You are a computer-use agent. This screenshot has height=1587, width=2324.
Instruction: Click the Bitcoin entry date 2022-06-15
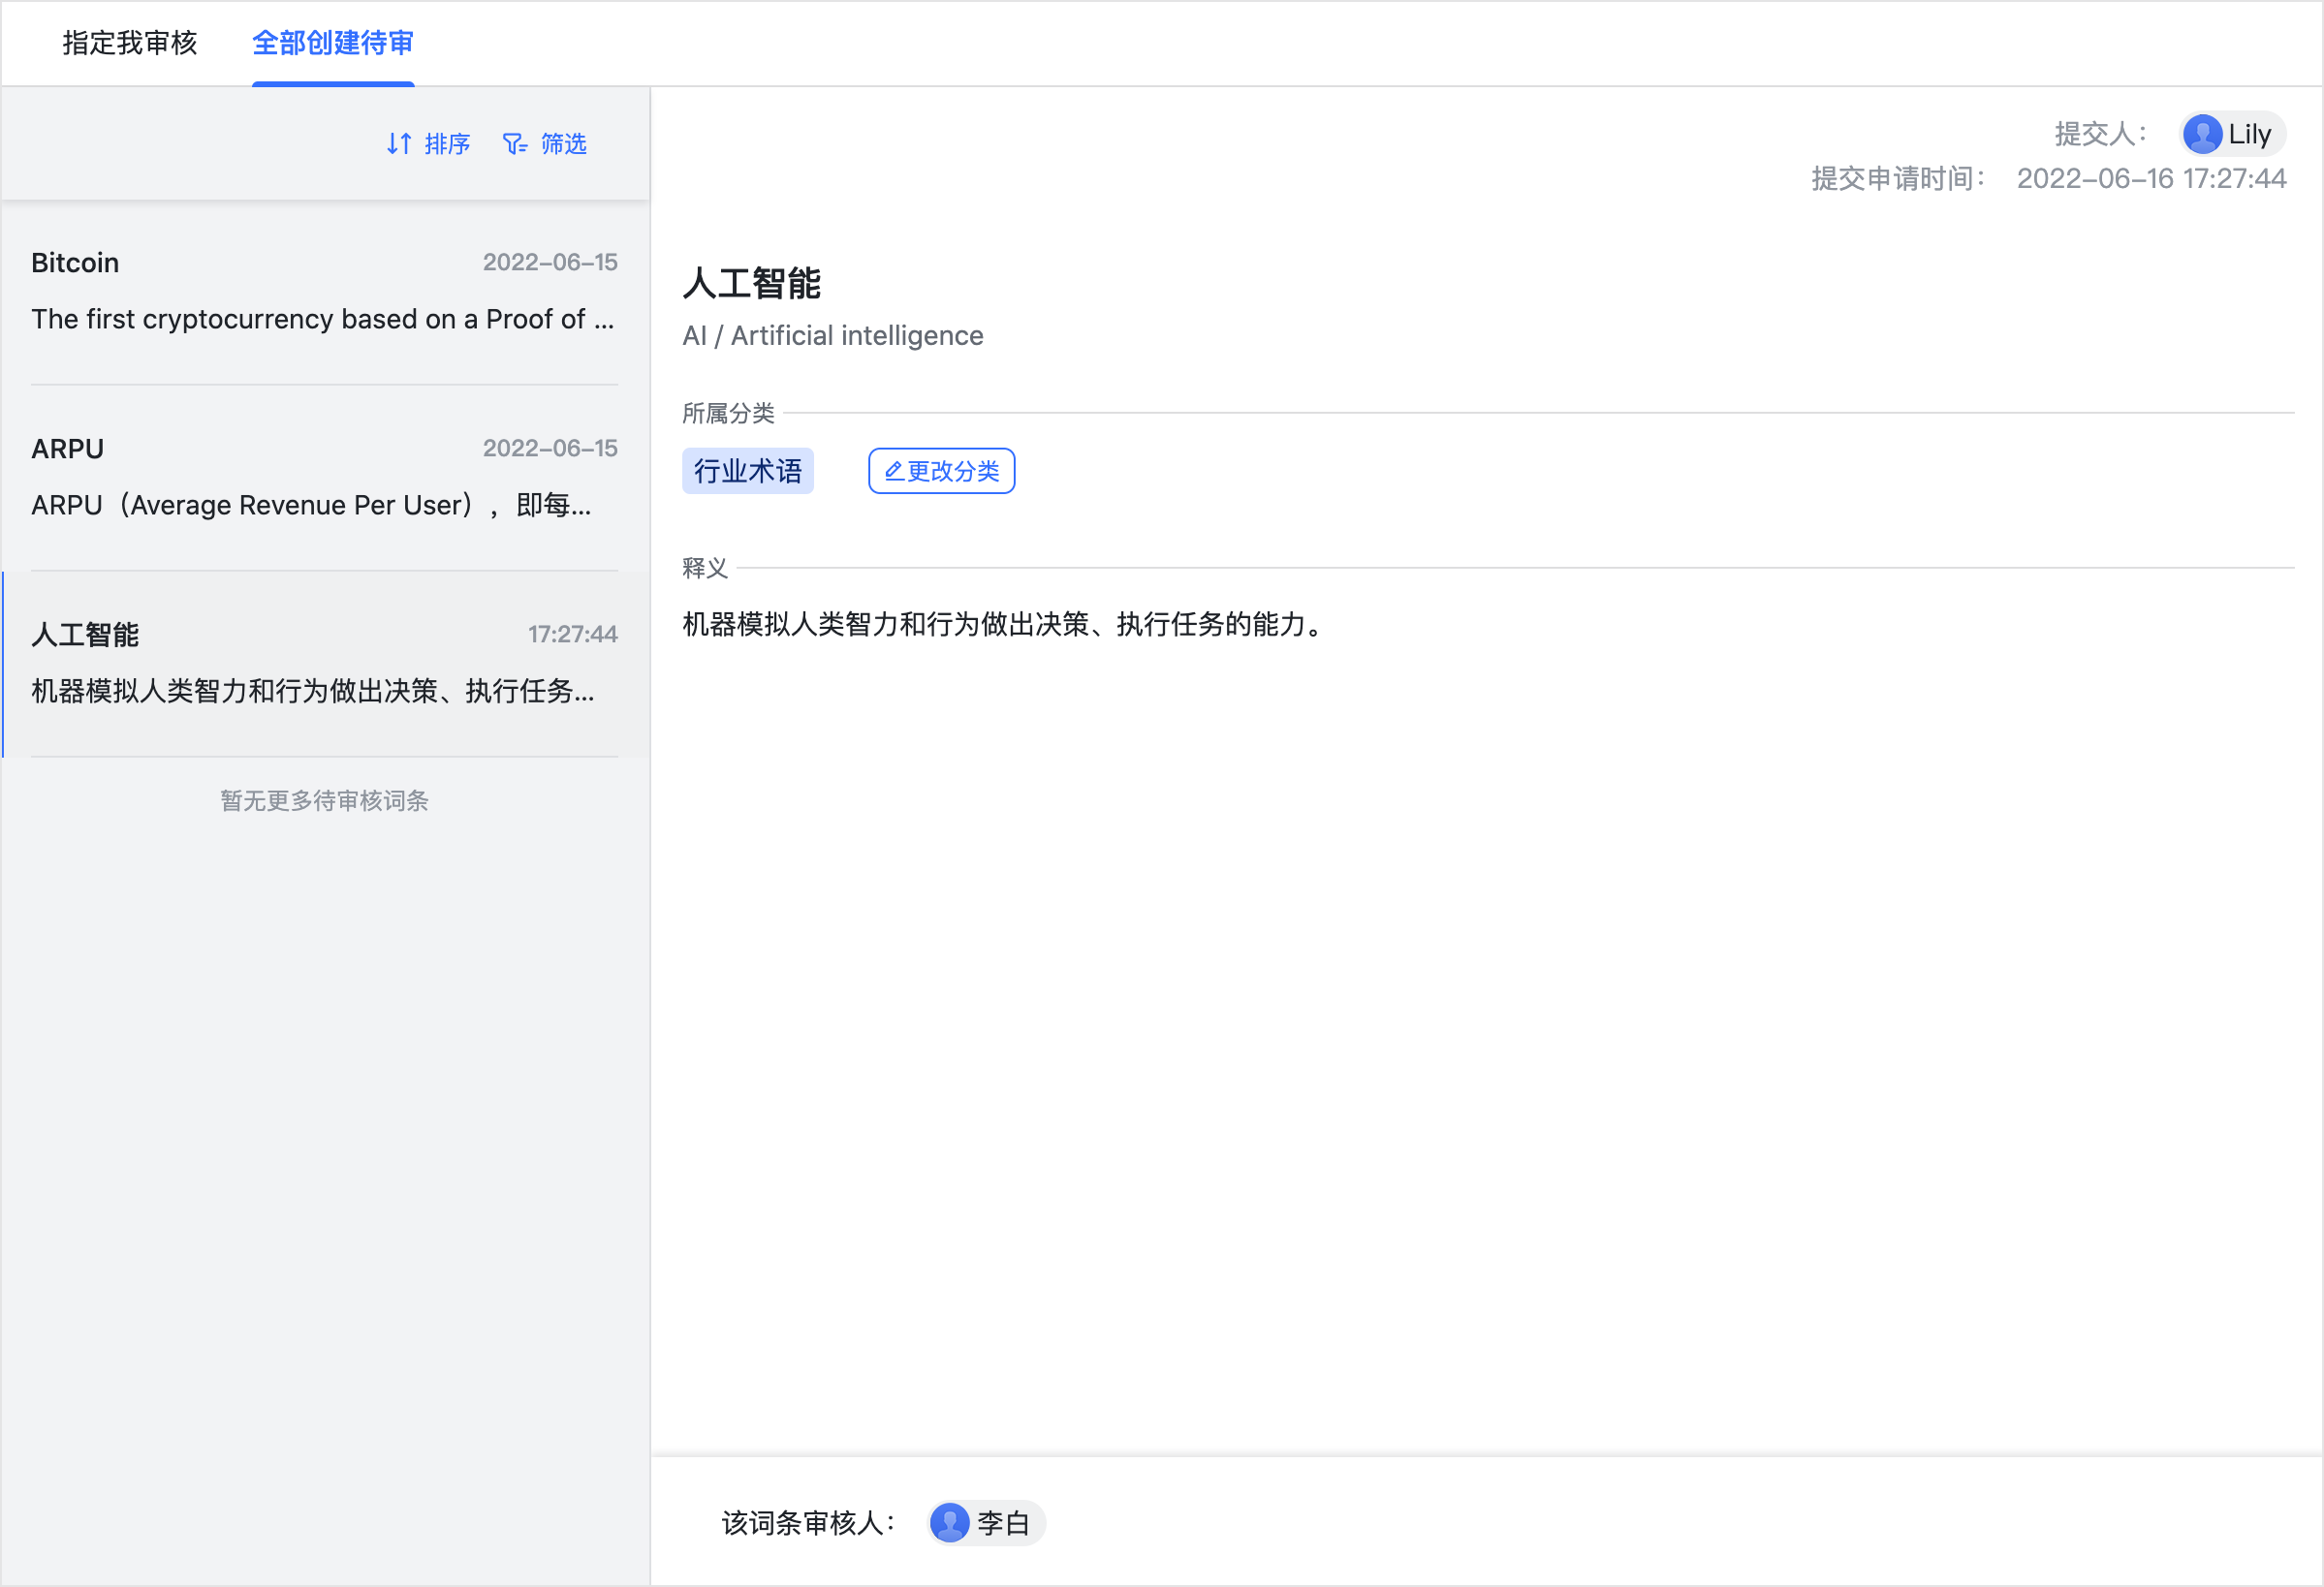tap(550, 263)
